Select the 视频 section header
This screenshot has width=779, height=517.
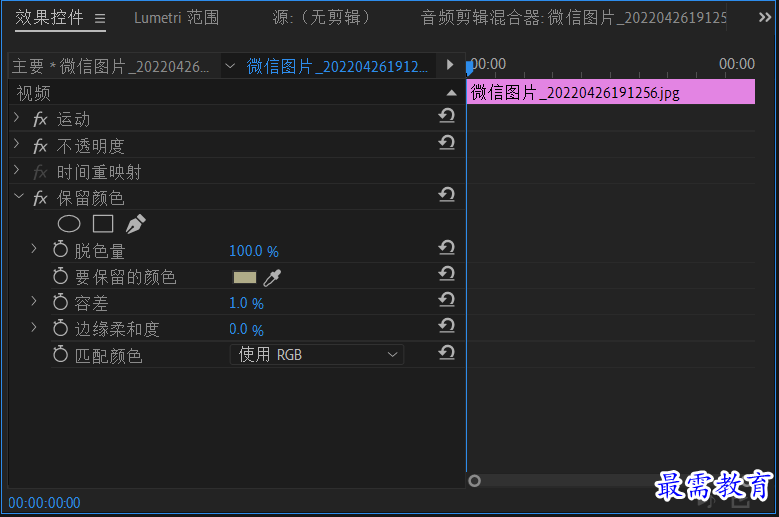pos(34,93)
